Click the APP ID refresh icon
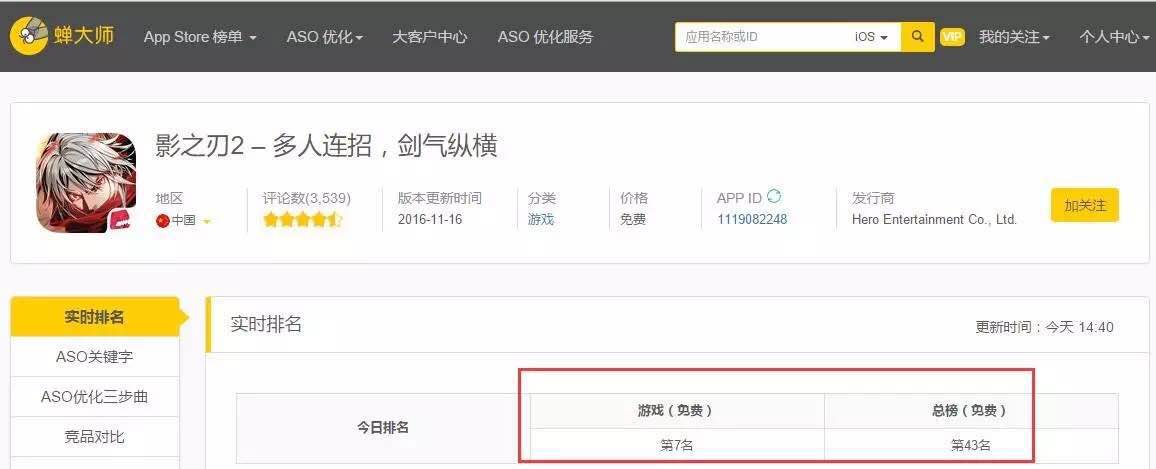This screenshot has height=469, width=1156. (774, 196)
